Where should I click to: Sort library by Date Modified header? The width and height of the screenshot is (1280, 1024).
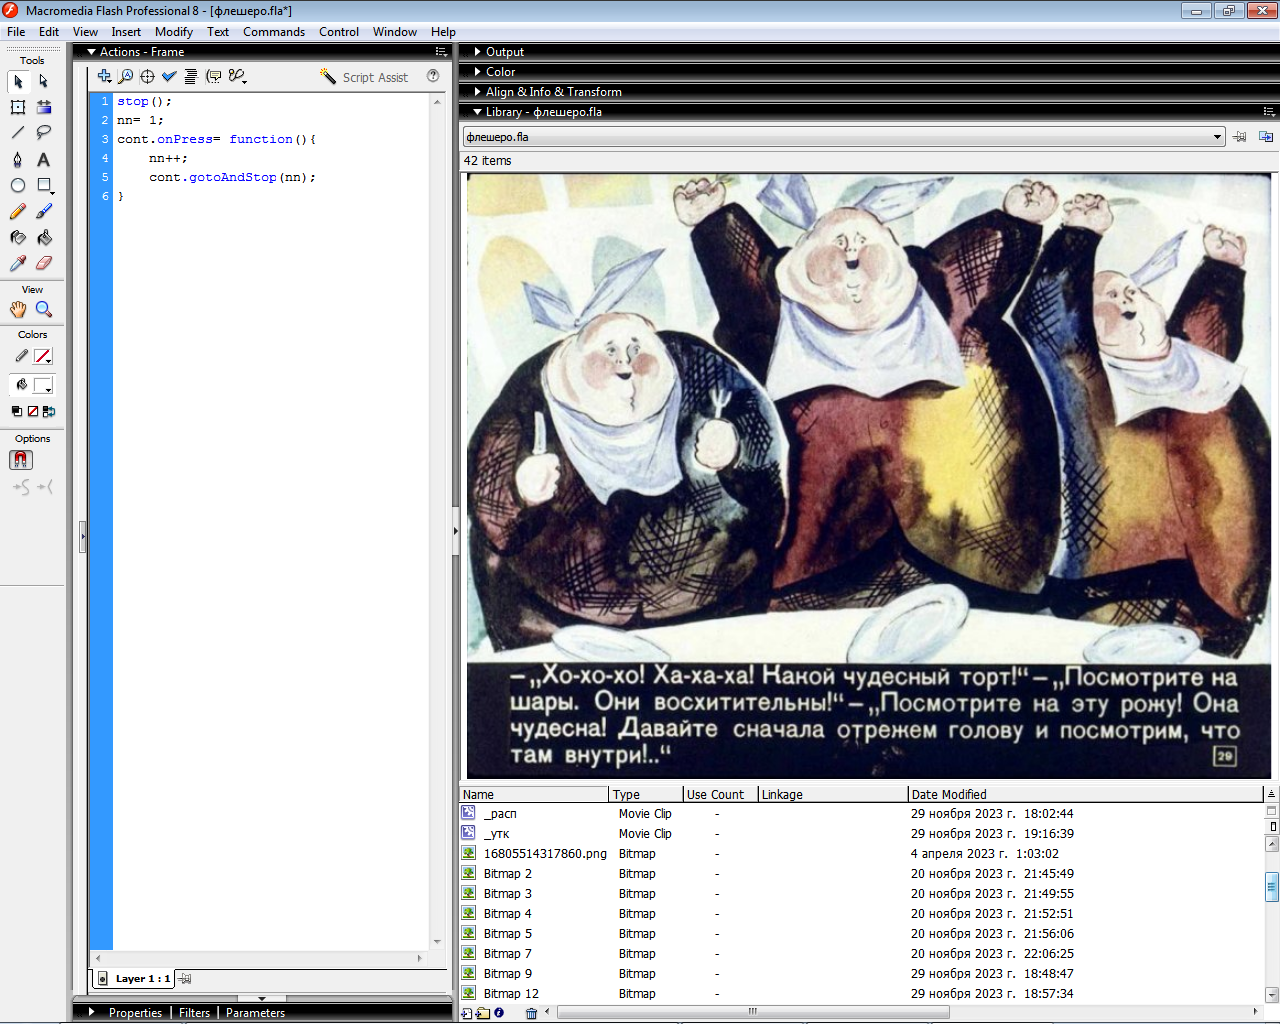[x=1086, y=794]
